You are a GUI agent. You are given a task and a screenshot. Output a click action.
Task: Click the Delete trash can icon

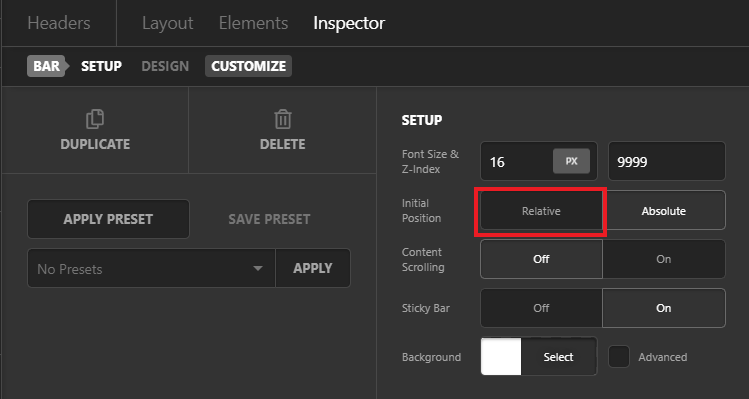pos(283,119)
